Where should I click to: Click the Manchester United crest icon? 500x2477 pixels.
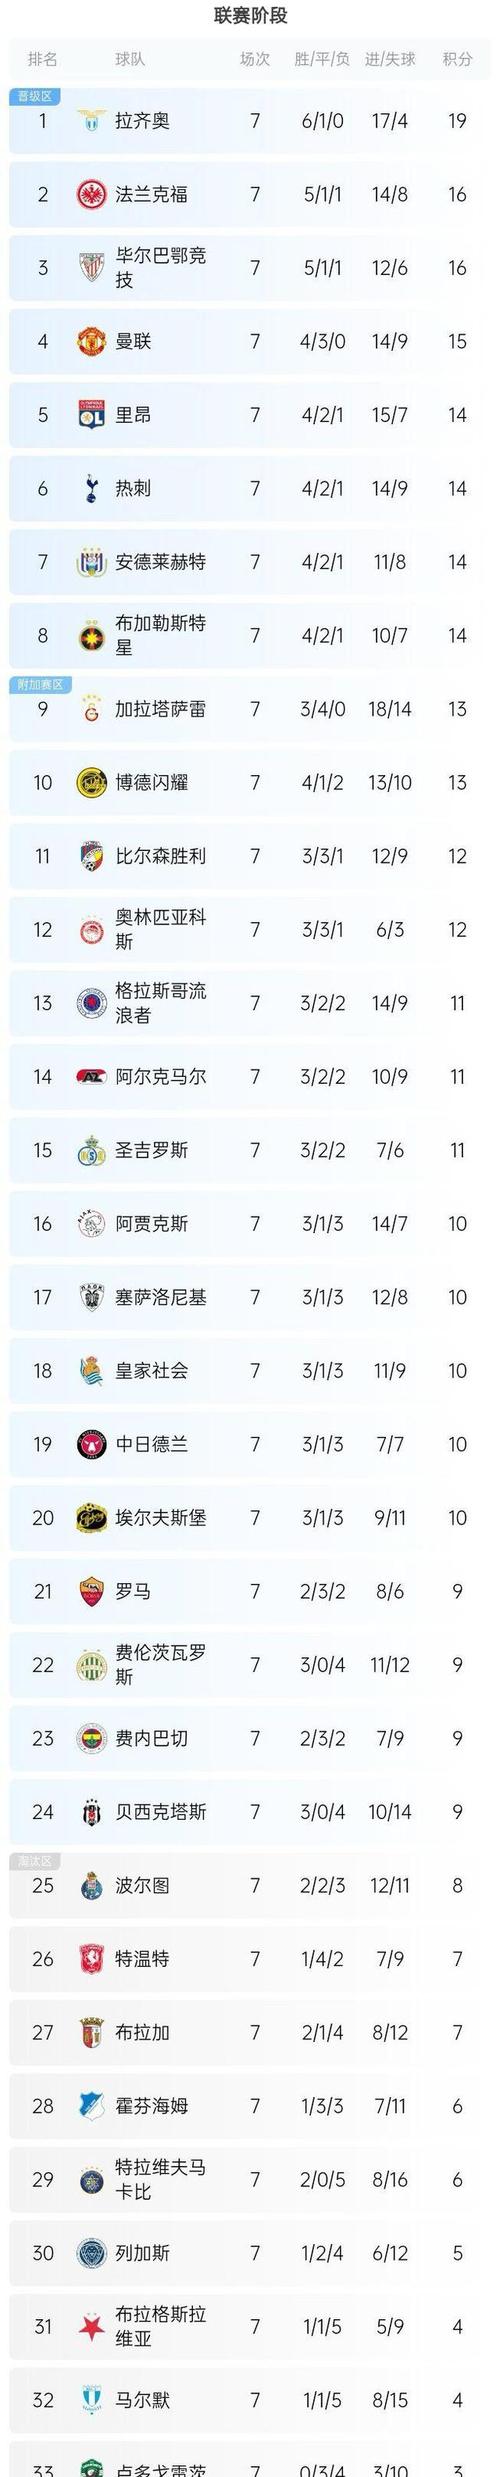point(92,341)
